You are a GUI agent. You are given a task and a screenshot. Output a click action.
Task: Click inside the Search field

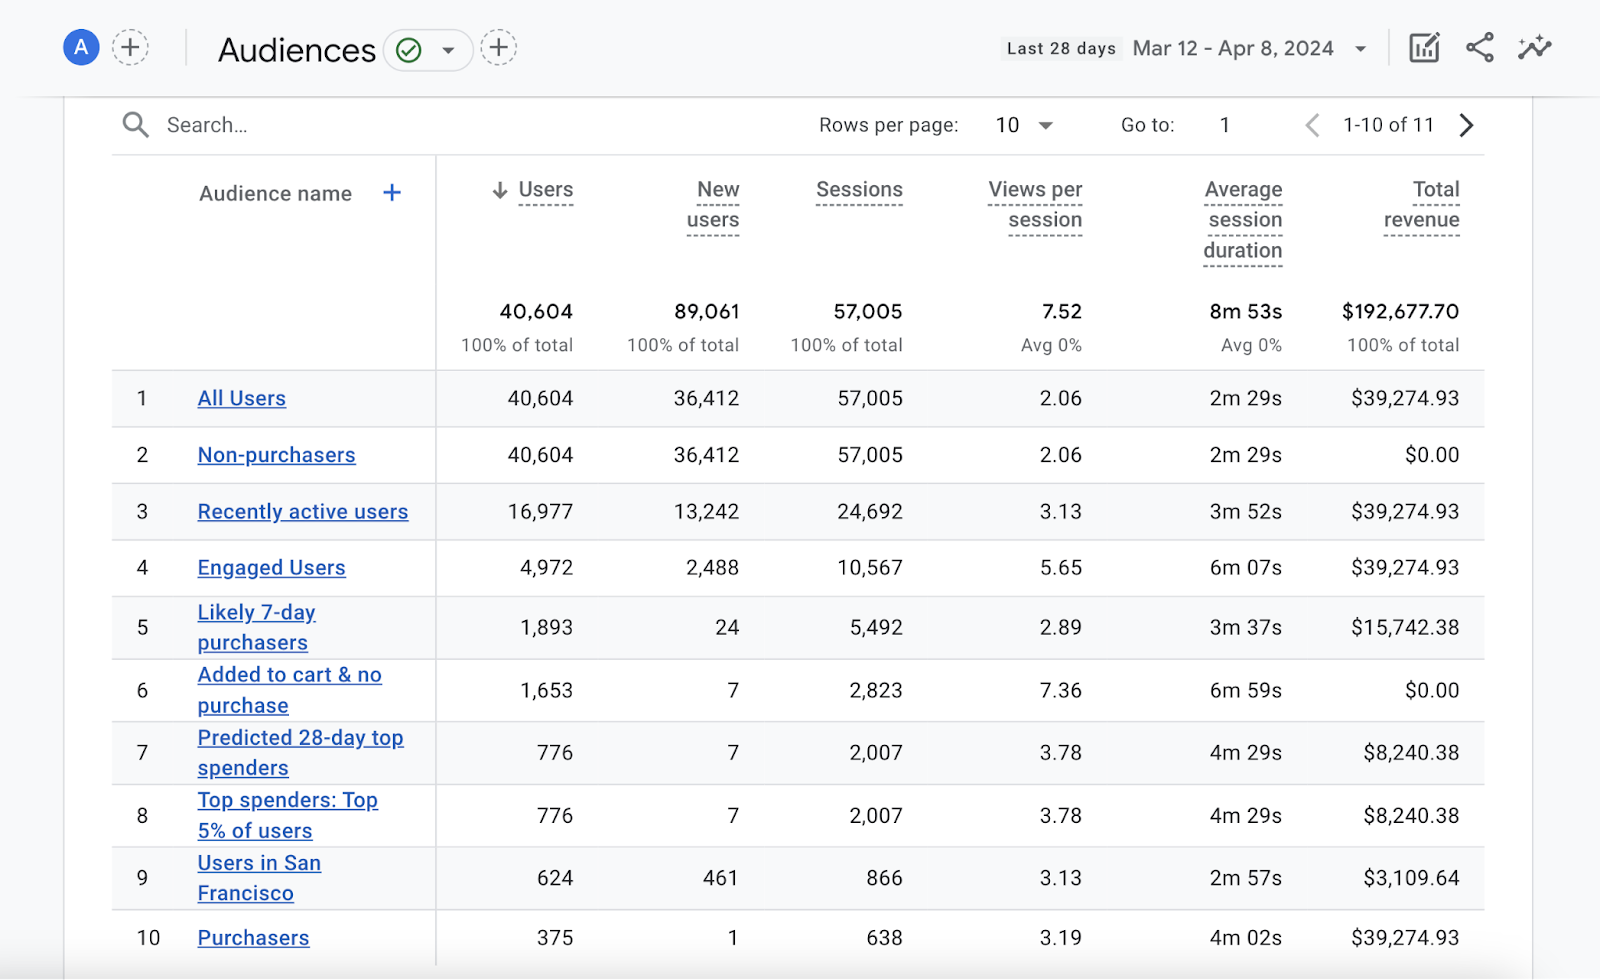point(250,124)
